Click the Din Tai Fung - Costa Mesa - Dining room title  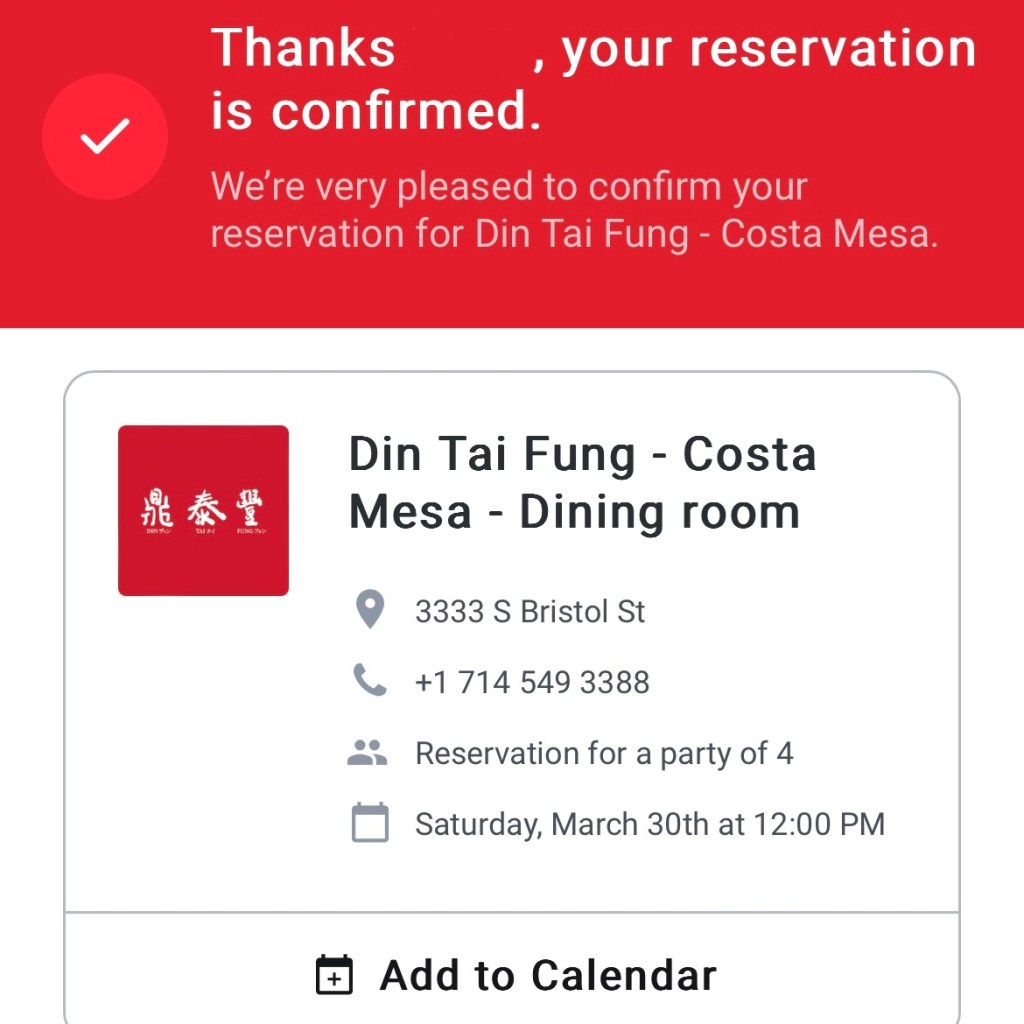point(582,483)
